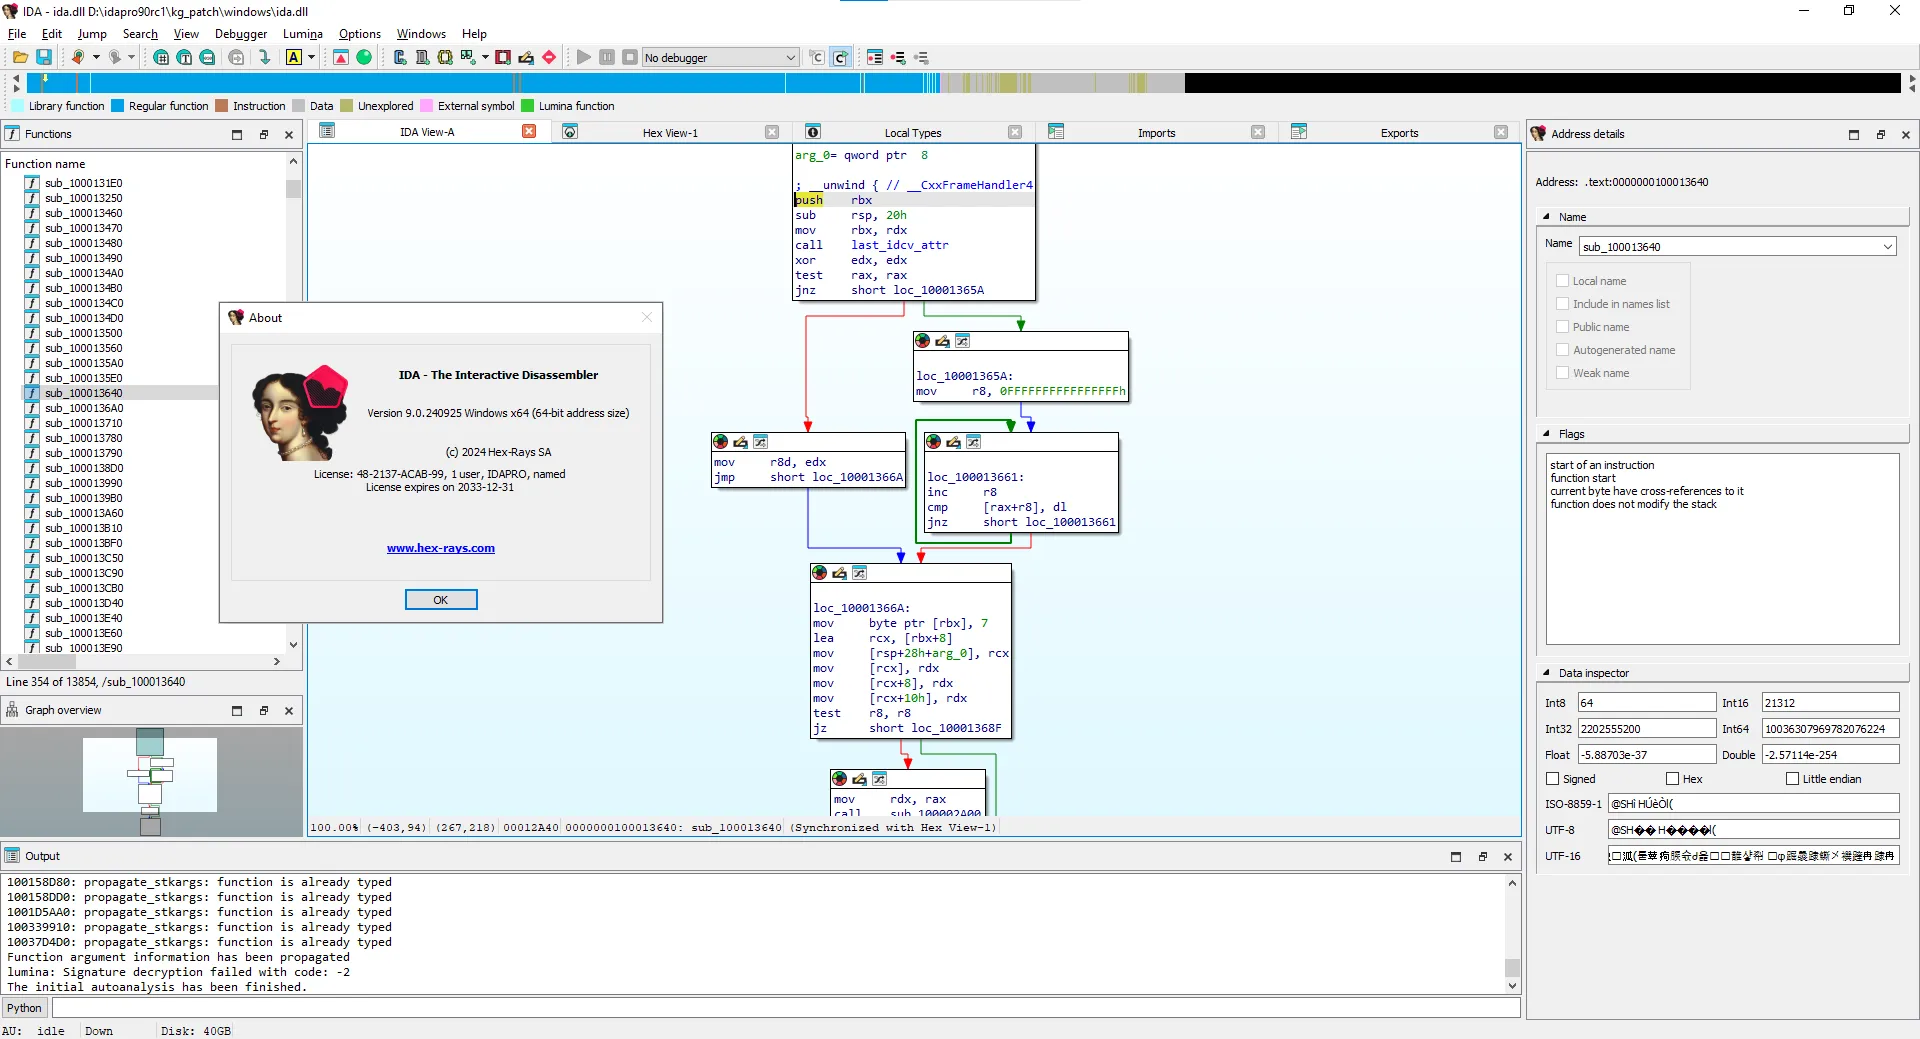
Task: Enable the Signed checkbox in Data inspector
Action: point(1553,779)
